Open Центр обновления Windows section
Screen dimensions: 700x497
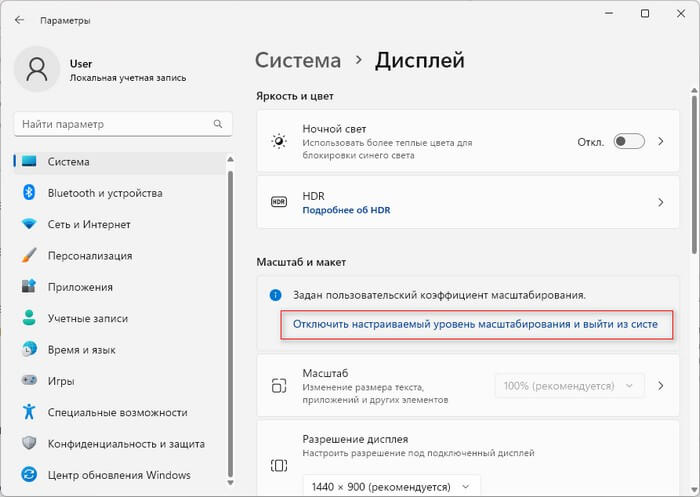[120, 475]
